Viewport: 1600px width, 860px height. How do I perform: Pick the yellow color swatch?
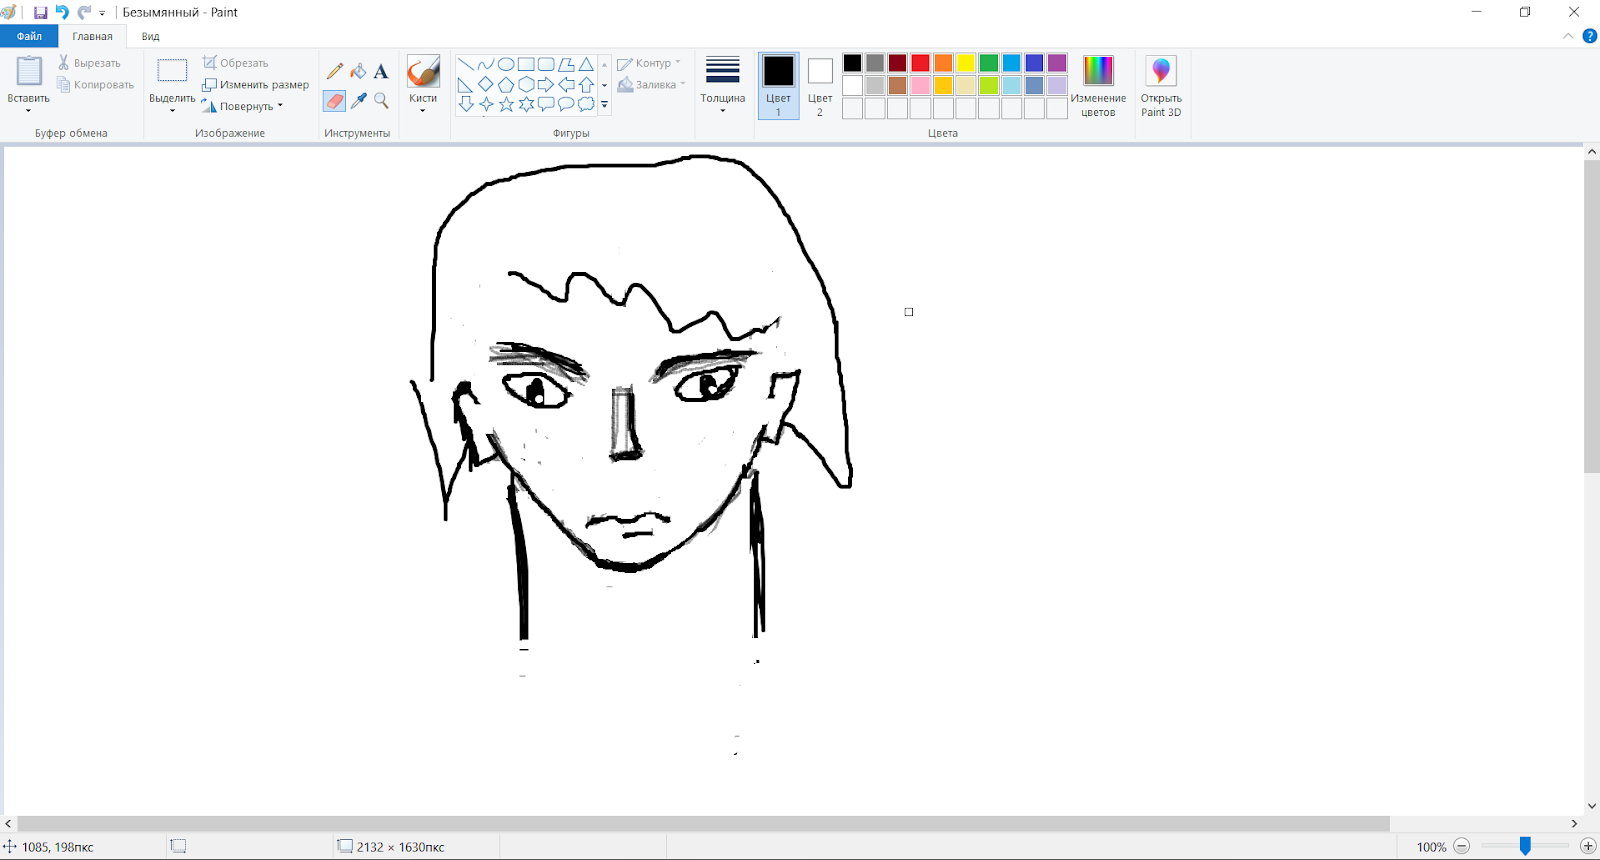(x=966, y=63)
